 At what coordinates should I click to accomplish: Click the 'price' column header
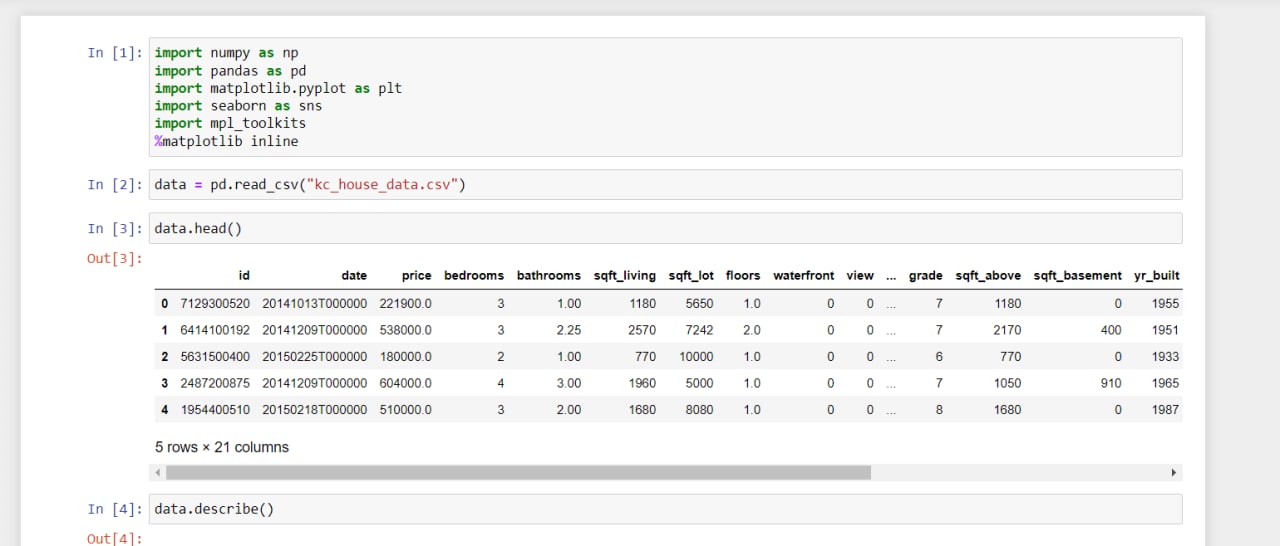point(417,275)
